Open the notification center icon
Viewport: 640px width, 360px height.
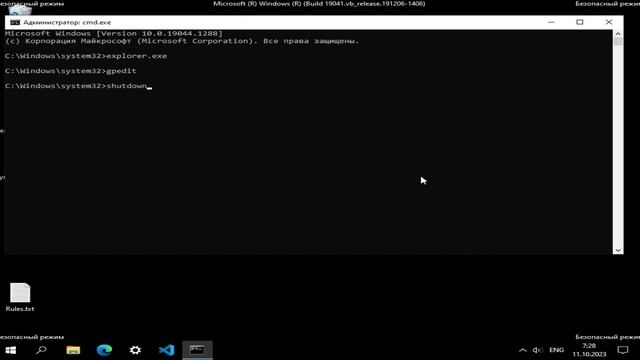[622, 350]
